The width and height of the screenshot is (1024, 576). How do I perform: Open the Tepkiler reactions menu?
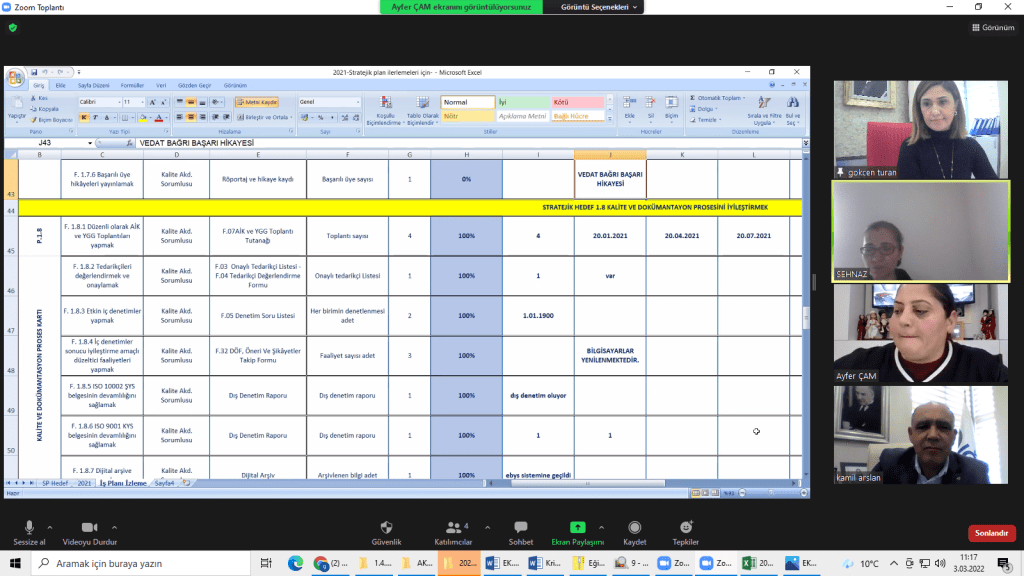click(686, 531)
